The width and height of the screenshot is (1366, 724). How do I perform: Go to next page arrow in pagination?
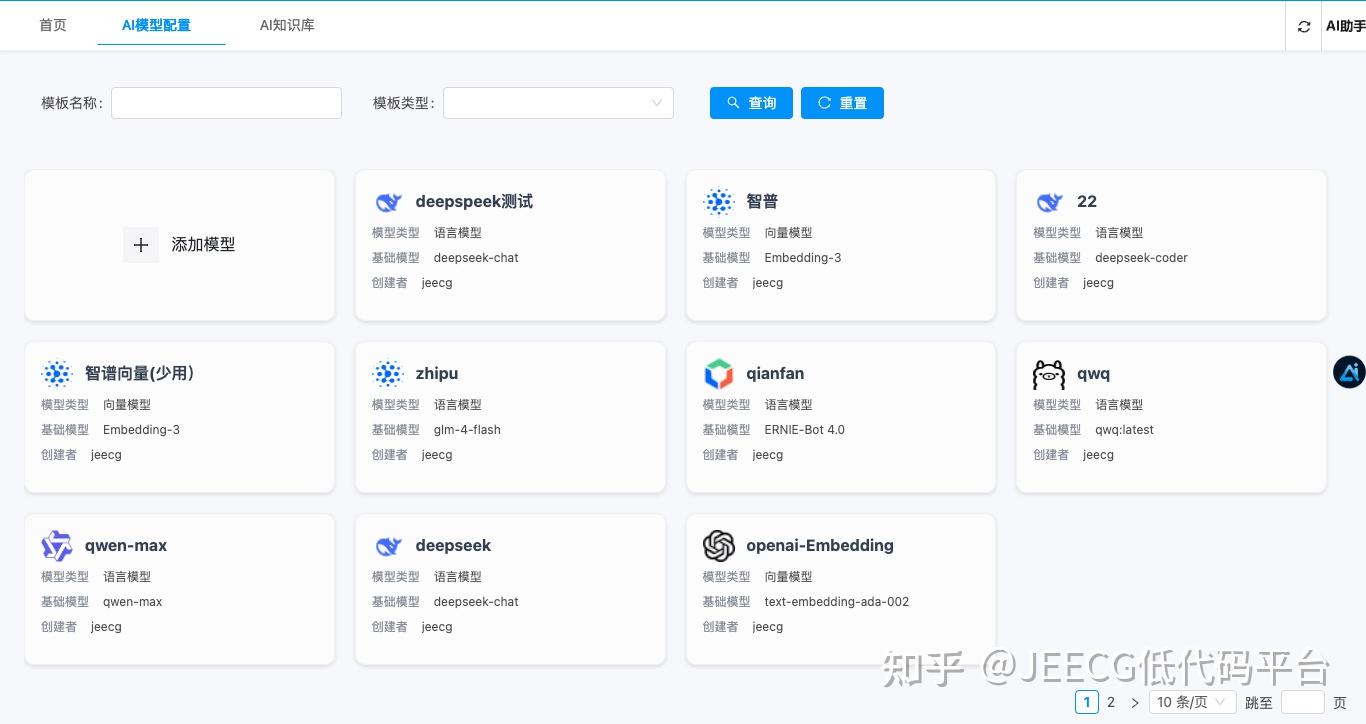(x=1135, y=703)
